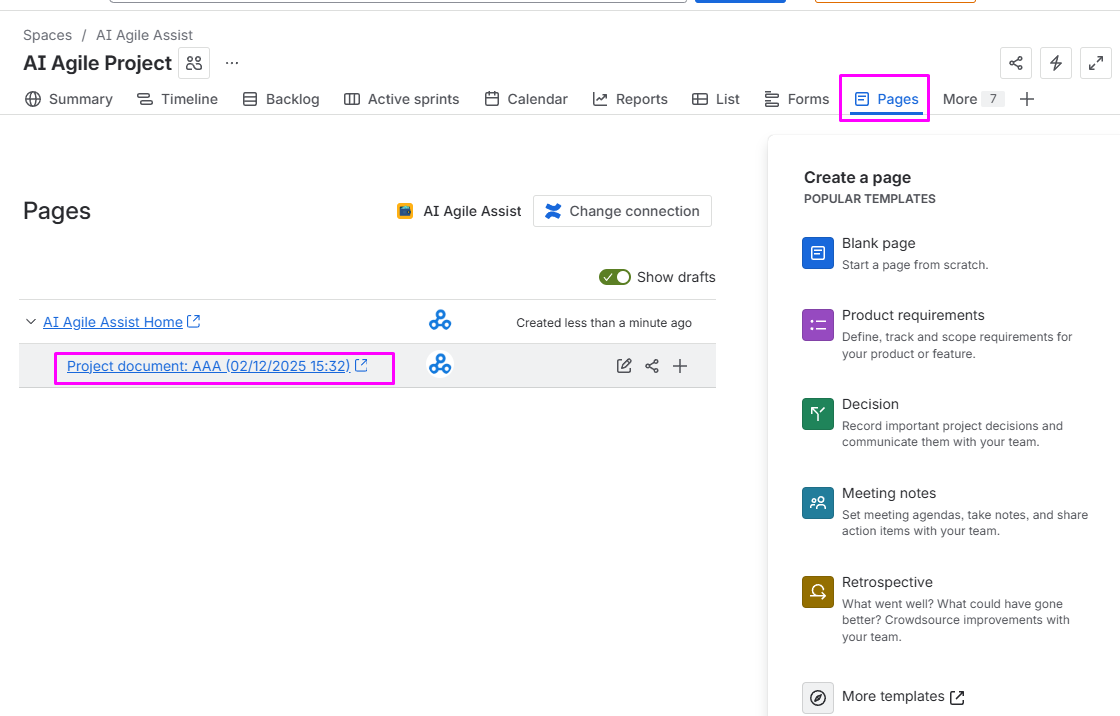Add a new tab with the plus icon
This screenshot has height=716, width=1120.
[x=1026, y=99]
